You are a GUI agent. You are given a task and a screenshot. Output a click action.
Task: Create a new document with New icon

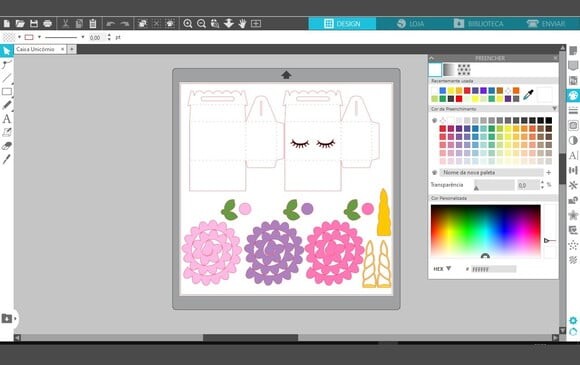pyautogui.click(x=7, y=24)
